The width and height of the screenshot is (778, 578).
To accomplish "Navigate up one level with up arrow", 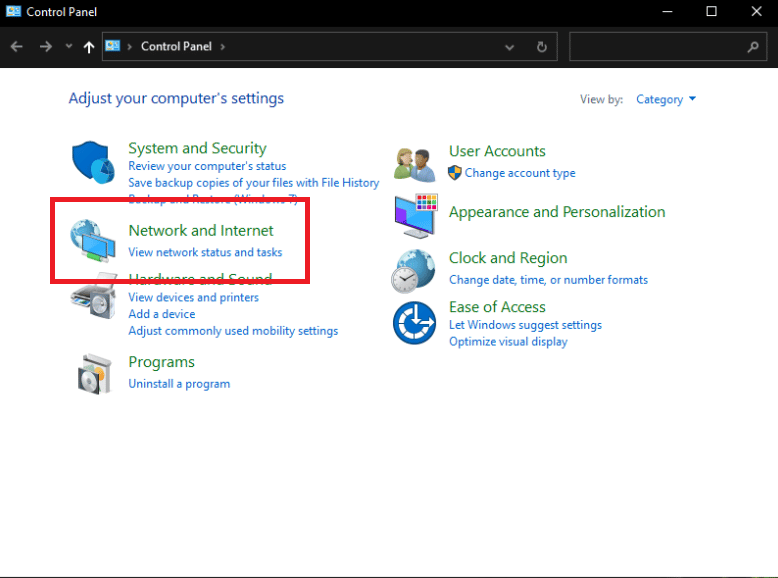I will [89, 47].
